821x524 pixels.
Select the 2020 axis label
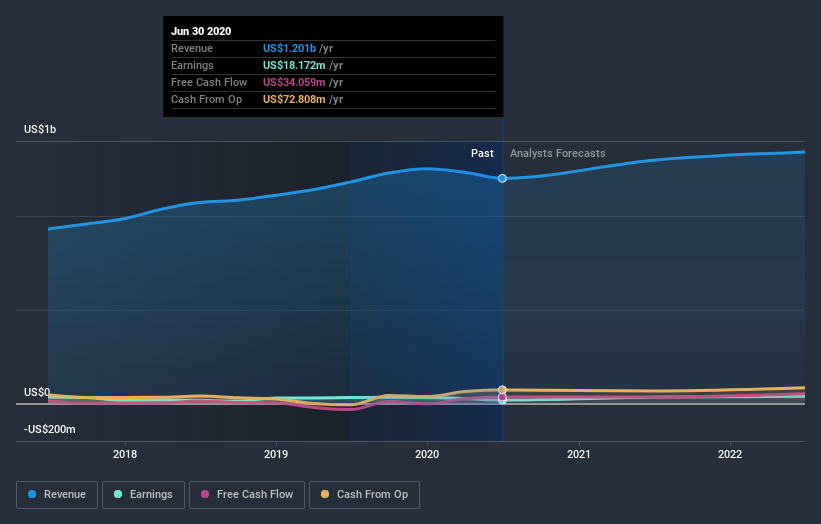pos(427,454)
